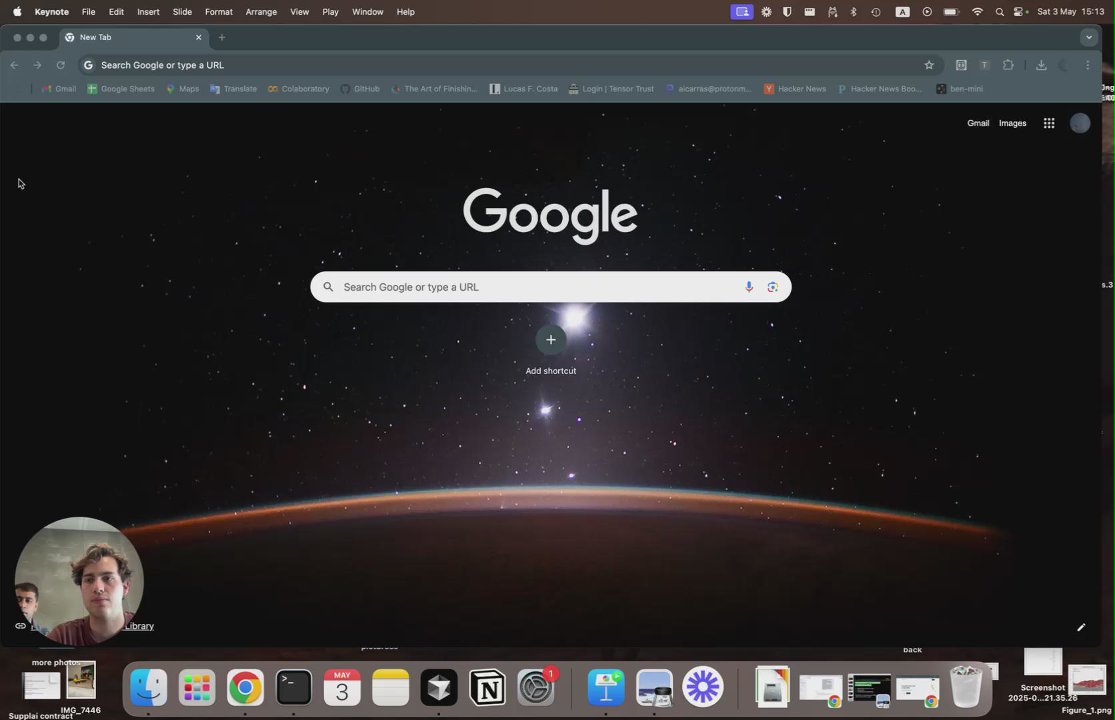Go forward using the forward arrow
The height and width of the screenshot is (720, 1115).
click(x=37, y=65)
